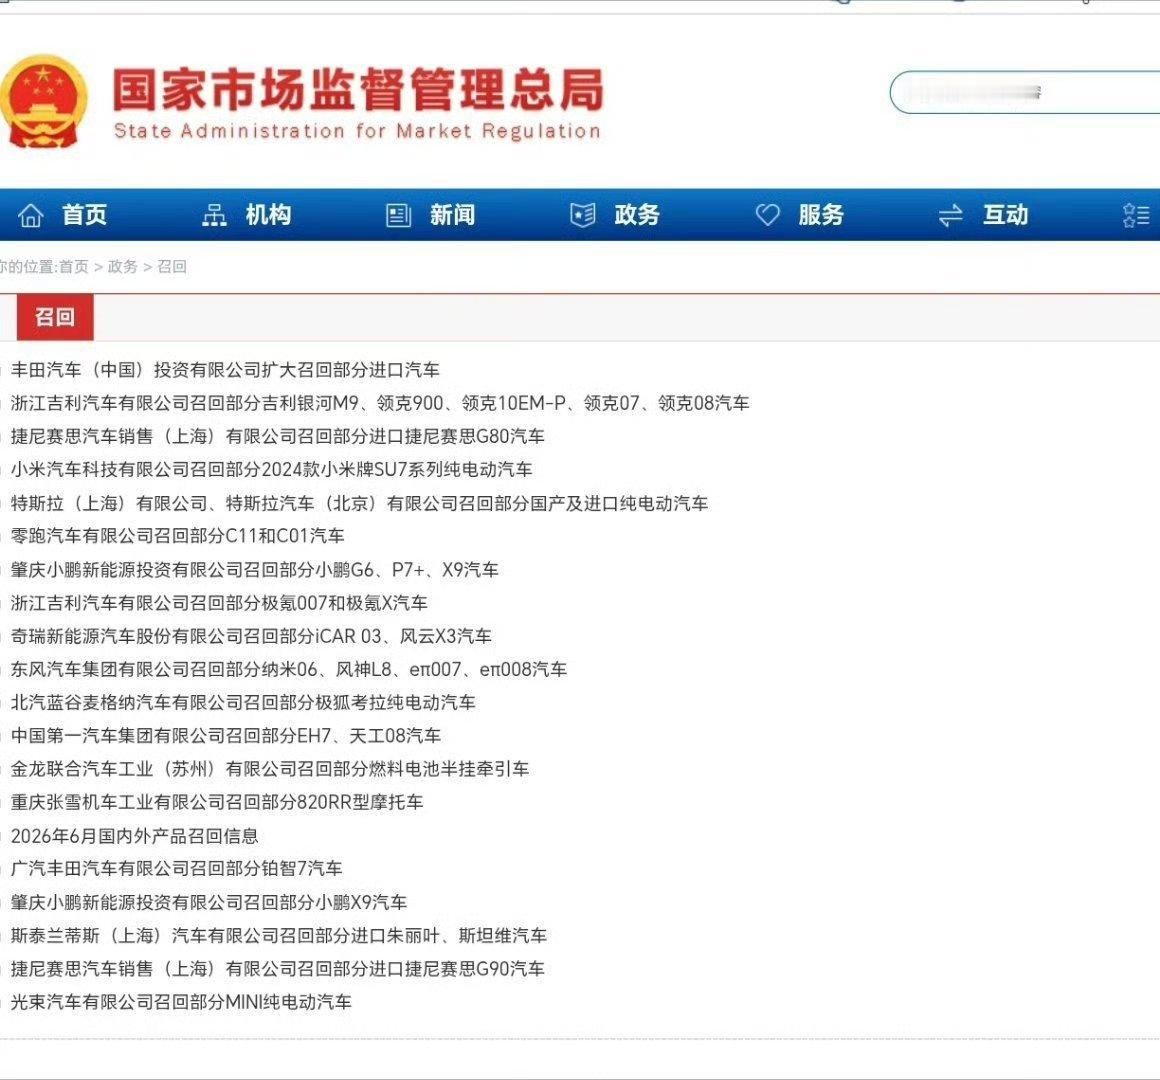The width and height of the screenshot is (1160, 1080).
Task: Open the 政务 navigation menu
Action: [x=637, y=215]
